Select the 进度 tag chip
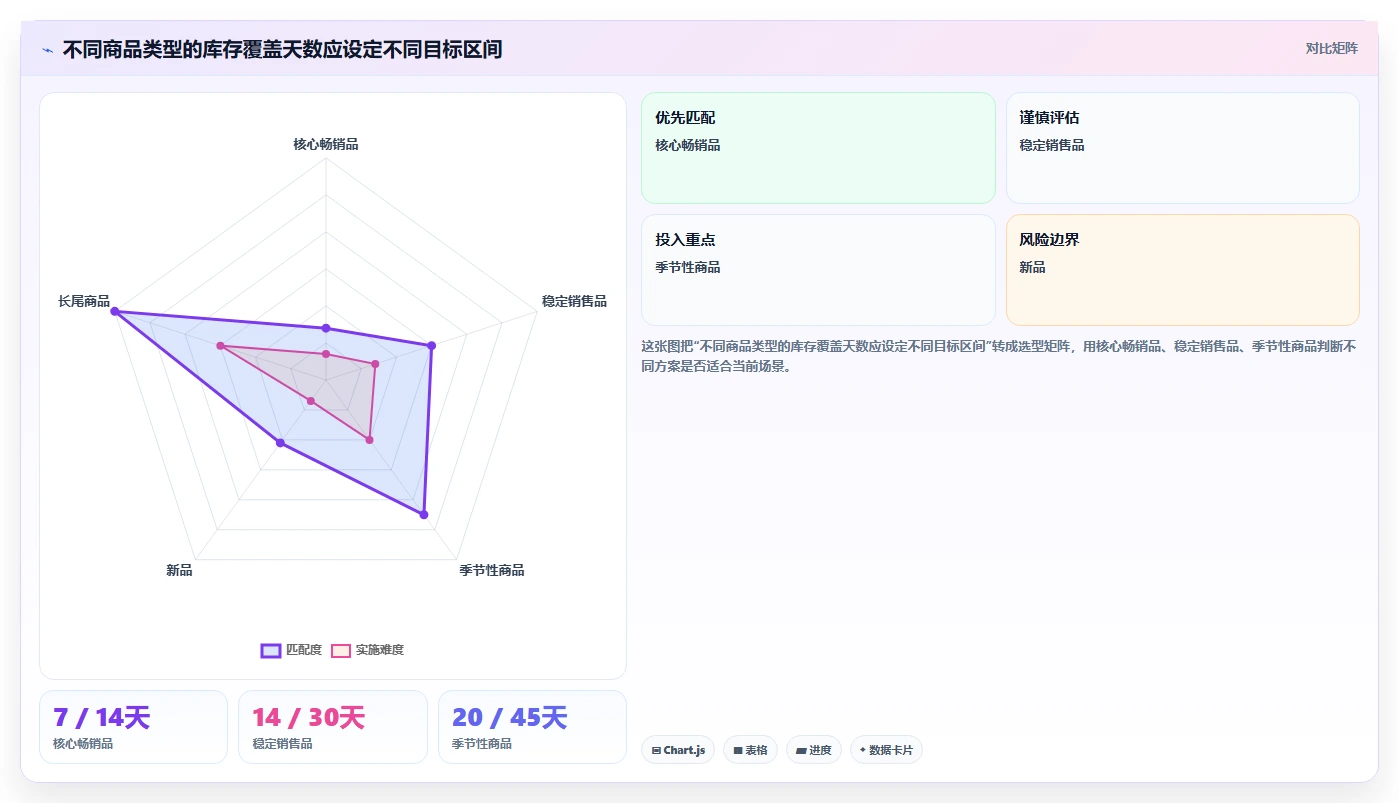 tap(814, 750)
